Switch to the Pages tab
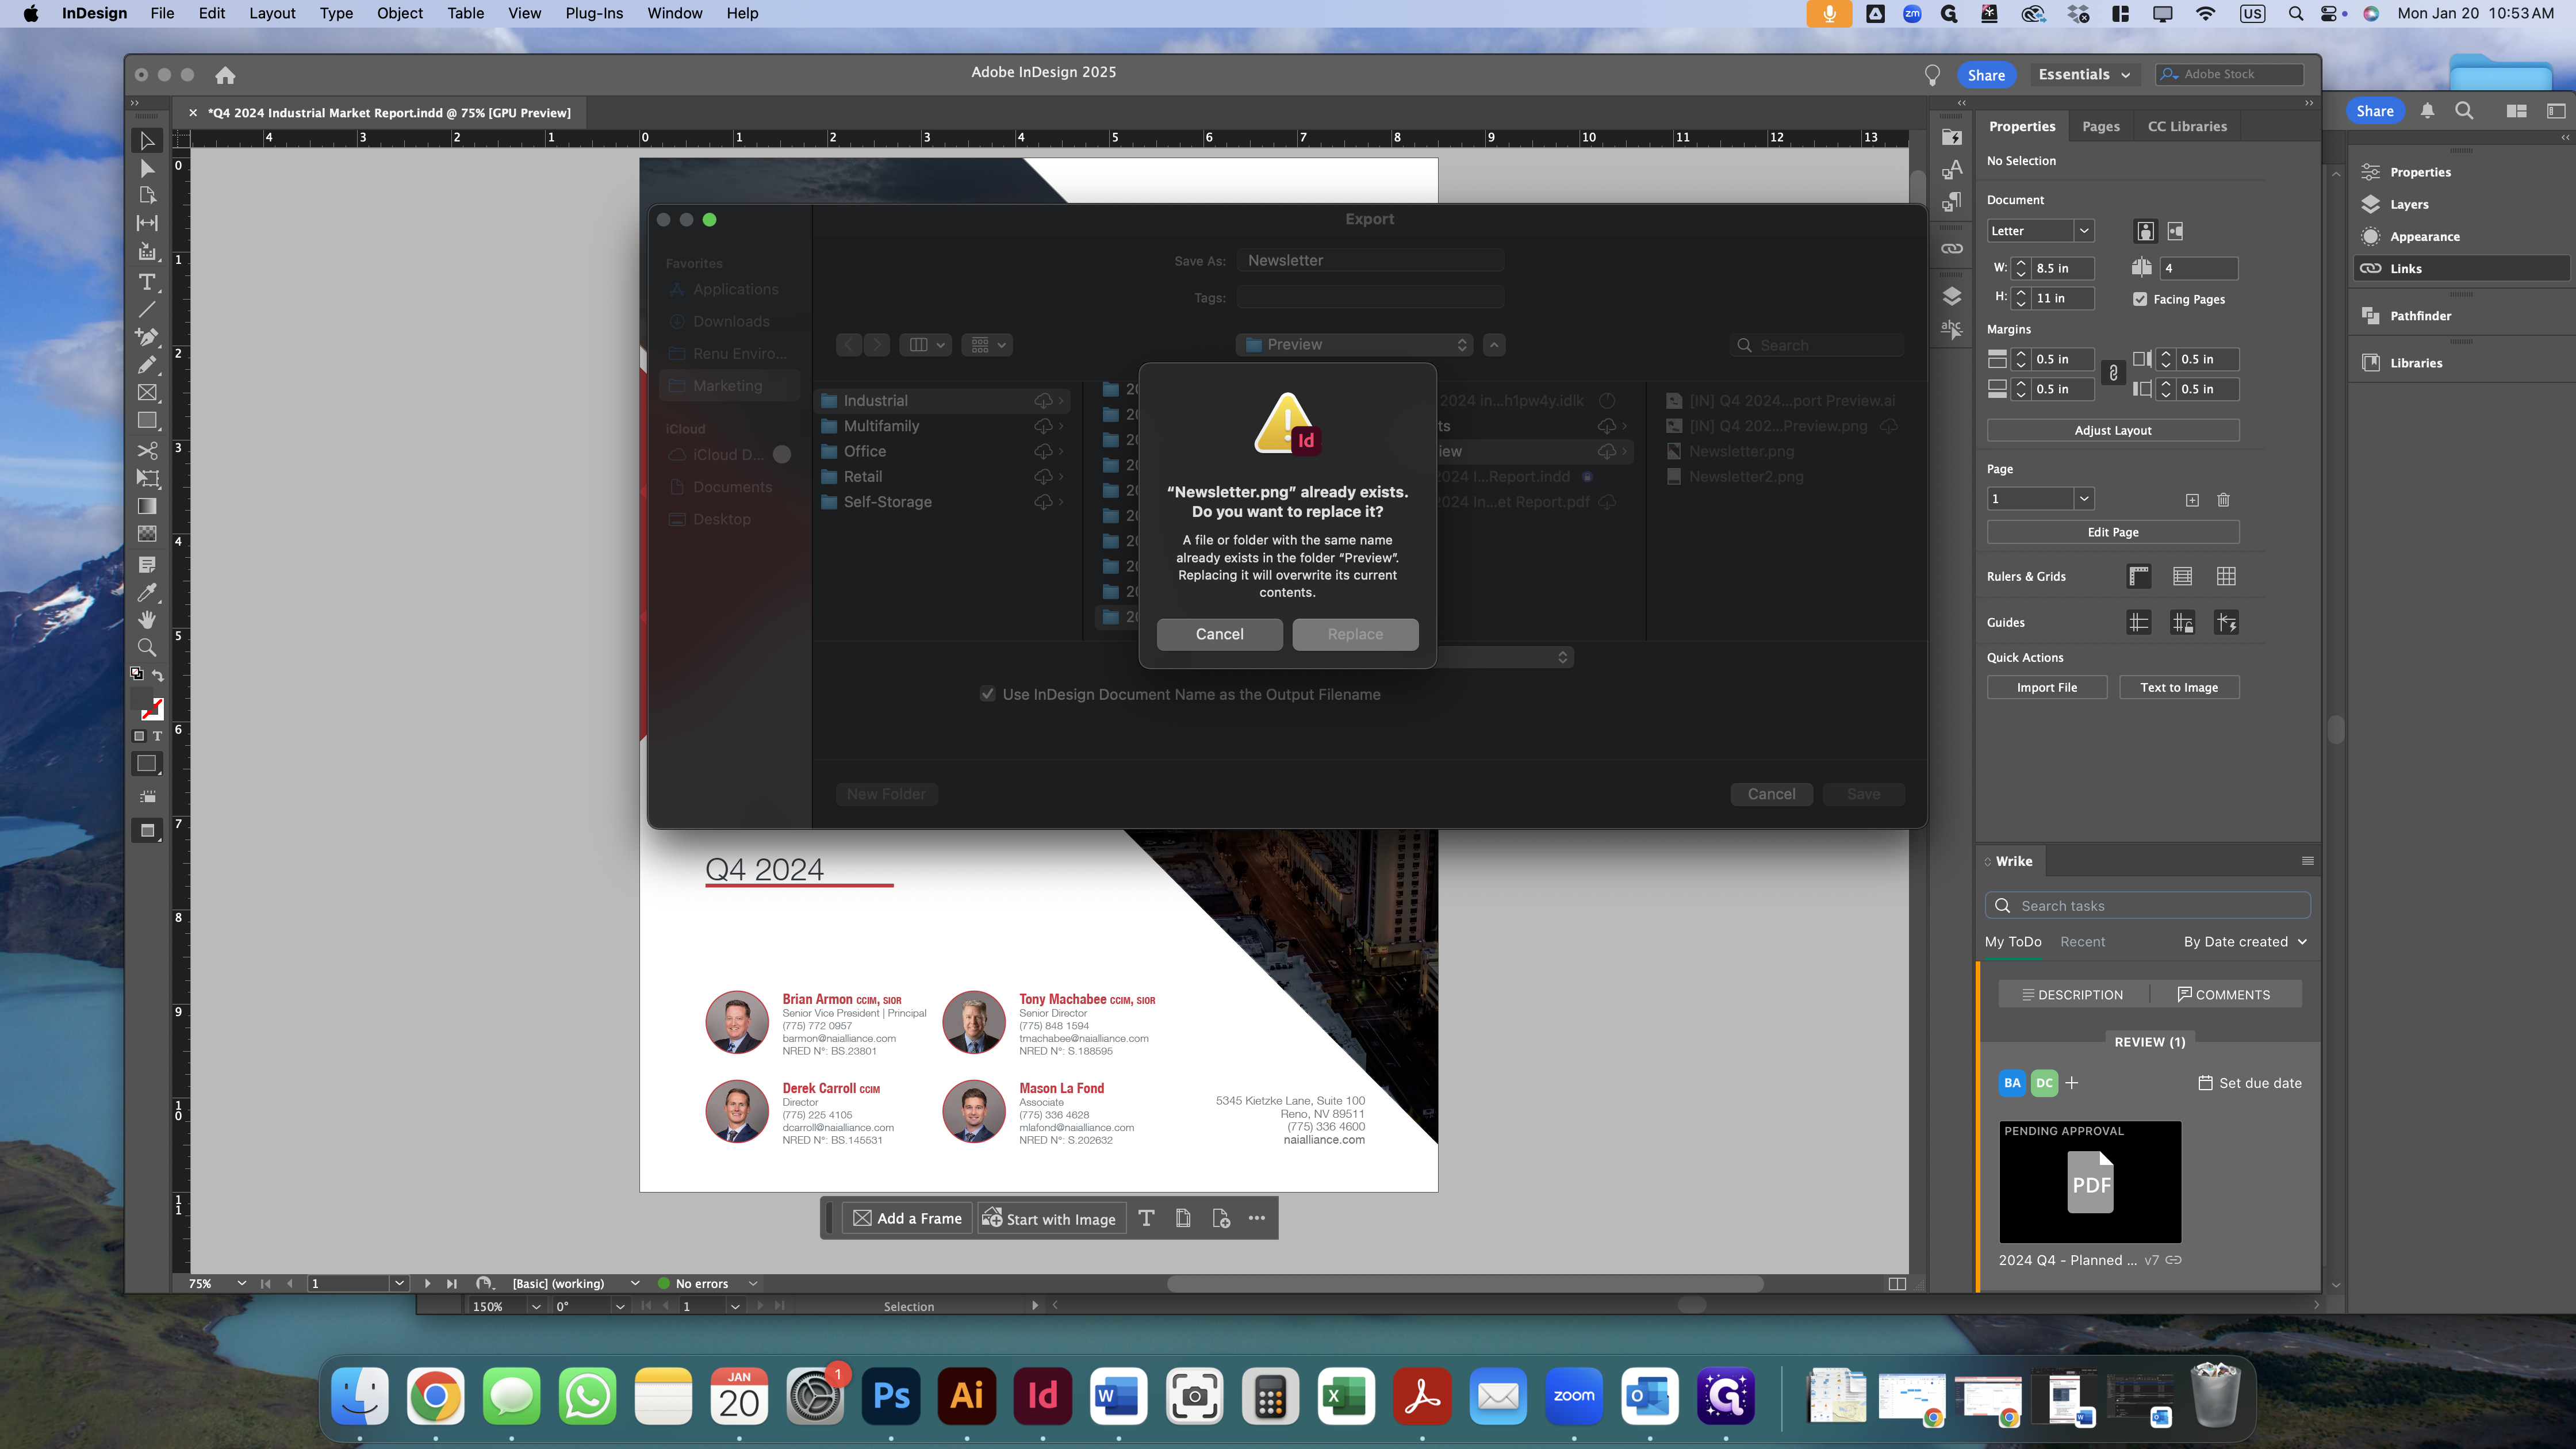This screenshot has width=2576, height=1449. point(2101,126)
